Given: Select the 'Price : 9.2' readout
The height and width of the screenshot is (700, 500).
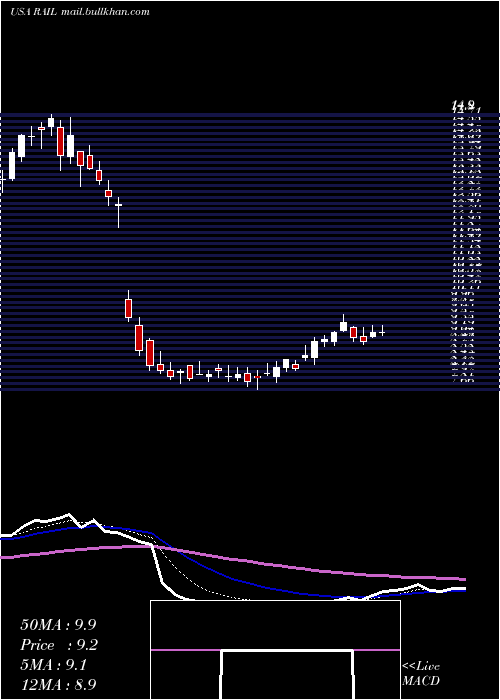Looking at the screenshot, I should (59, 645).
